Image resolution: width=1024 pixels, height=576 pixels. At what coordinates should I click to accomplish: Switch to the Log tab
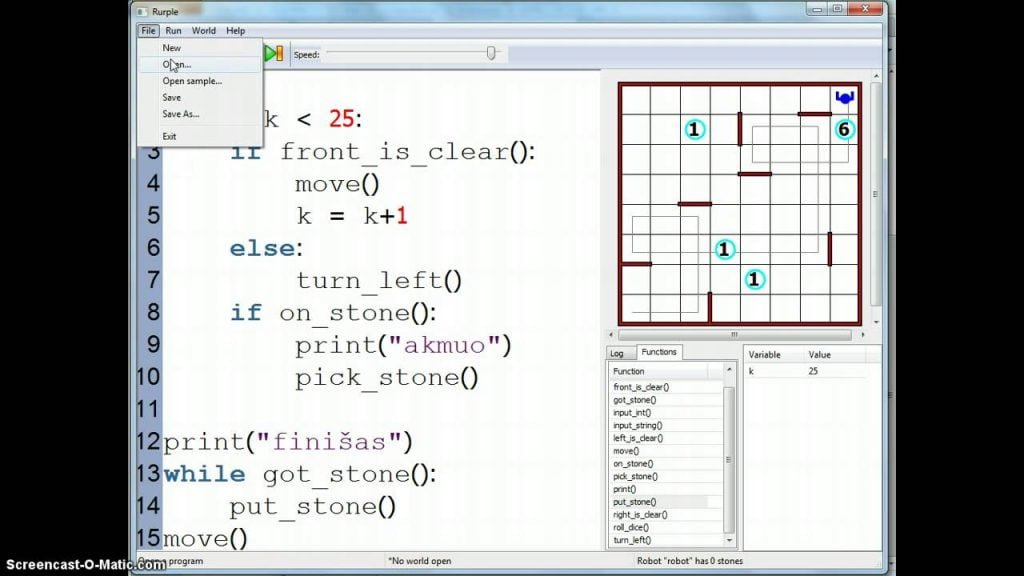click(x=617, y=353)
